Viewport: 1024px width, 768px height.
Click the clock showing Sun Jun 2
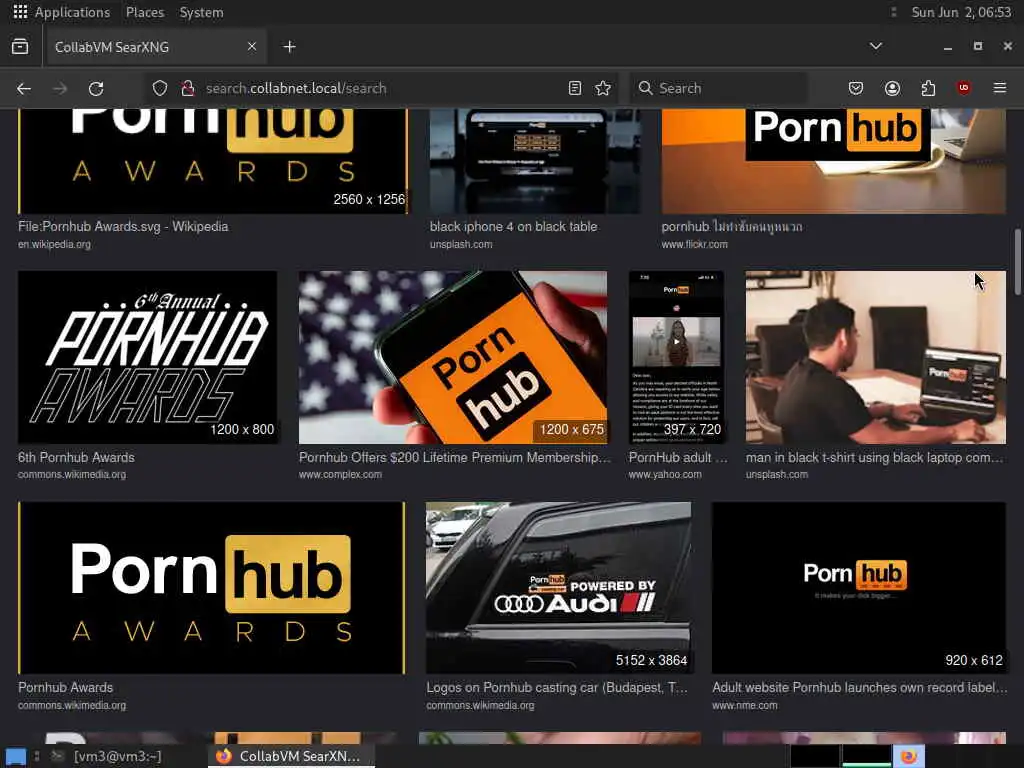point(961,12)
